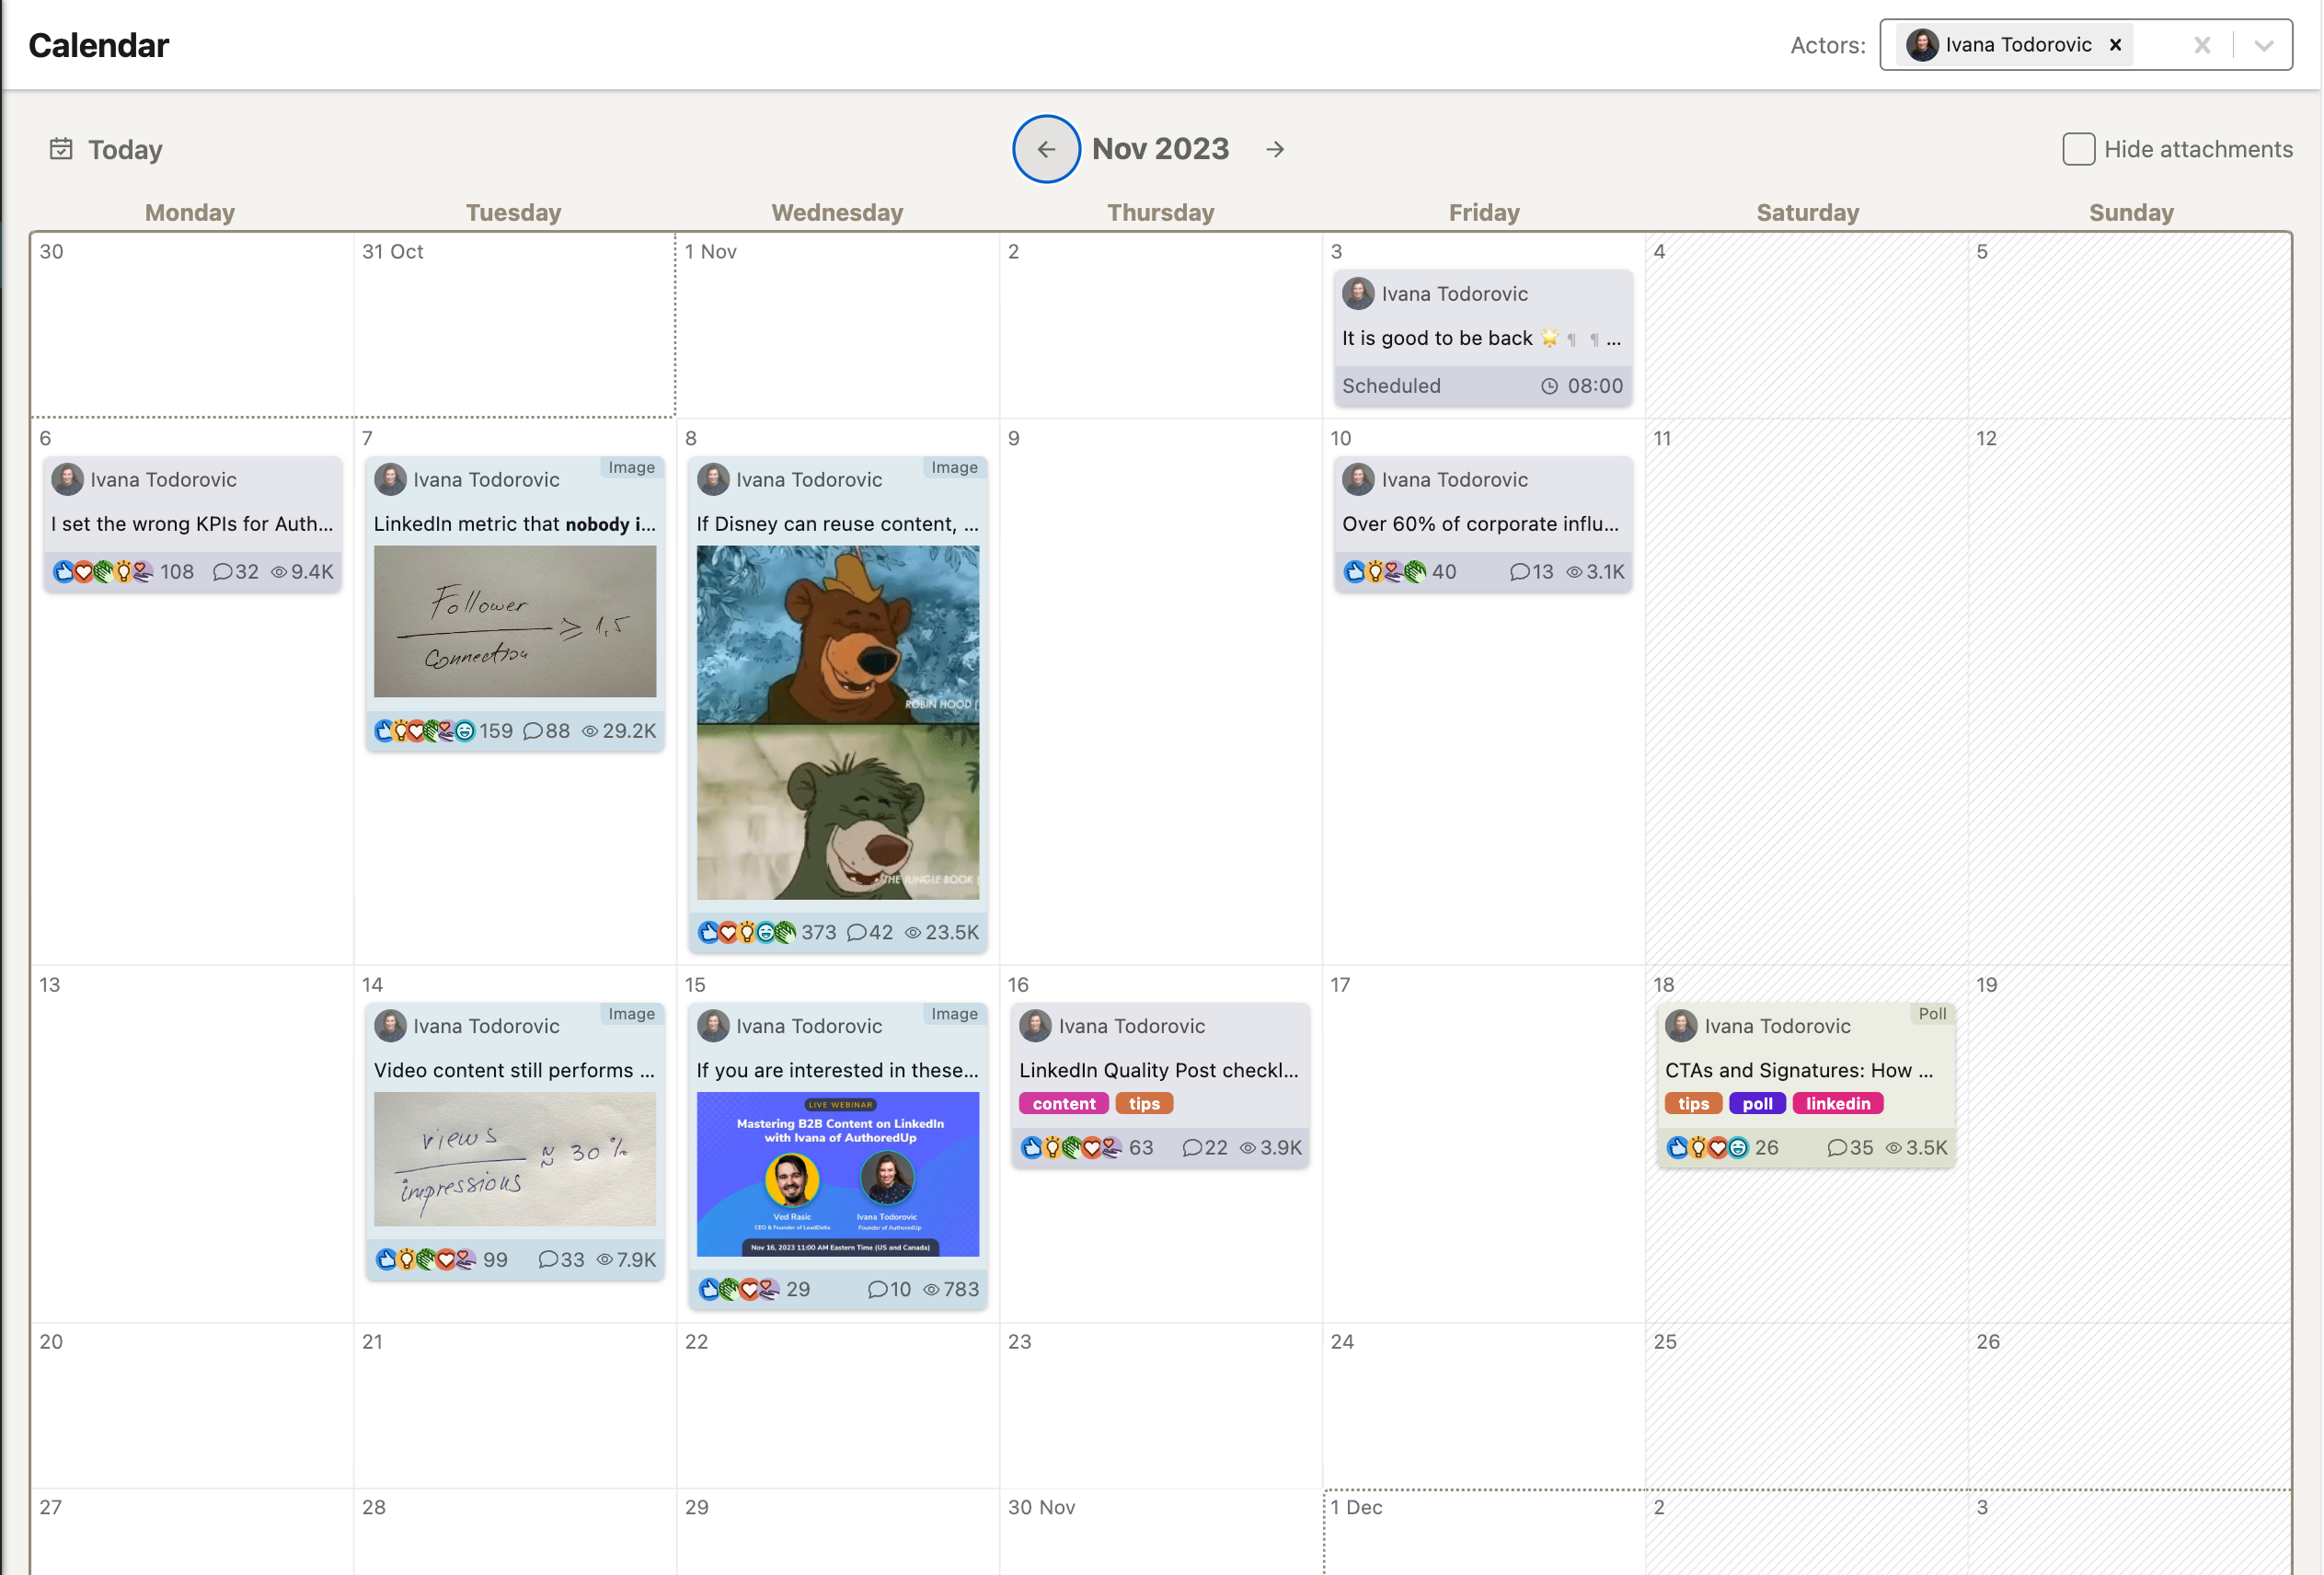Viewport: 2324px width, 1575px height.
Task: Click the pink 'content' tag
Action: [x=1063, y=1104]
